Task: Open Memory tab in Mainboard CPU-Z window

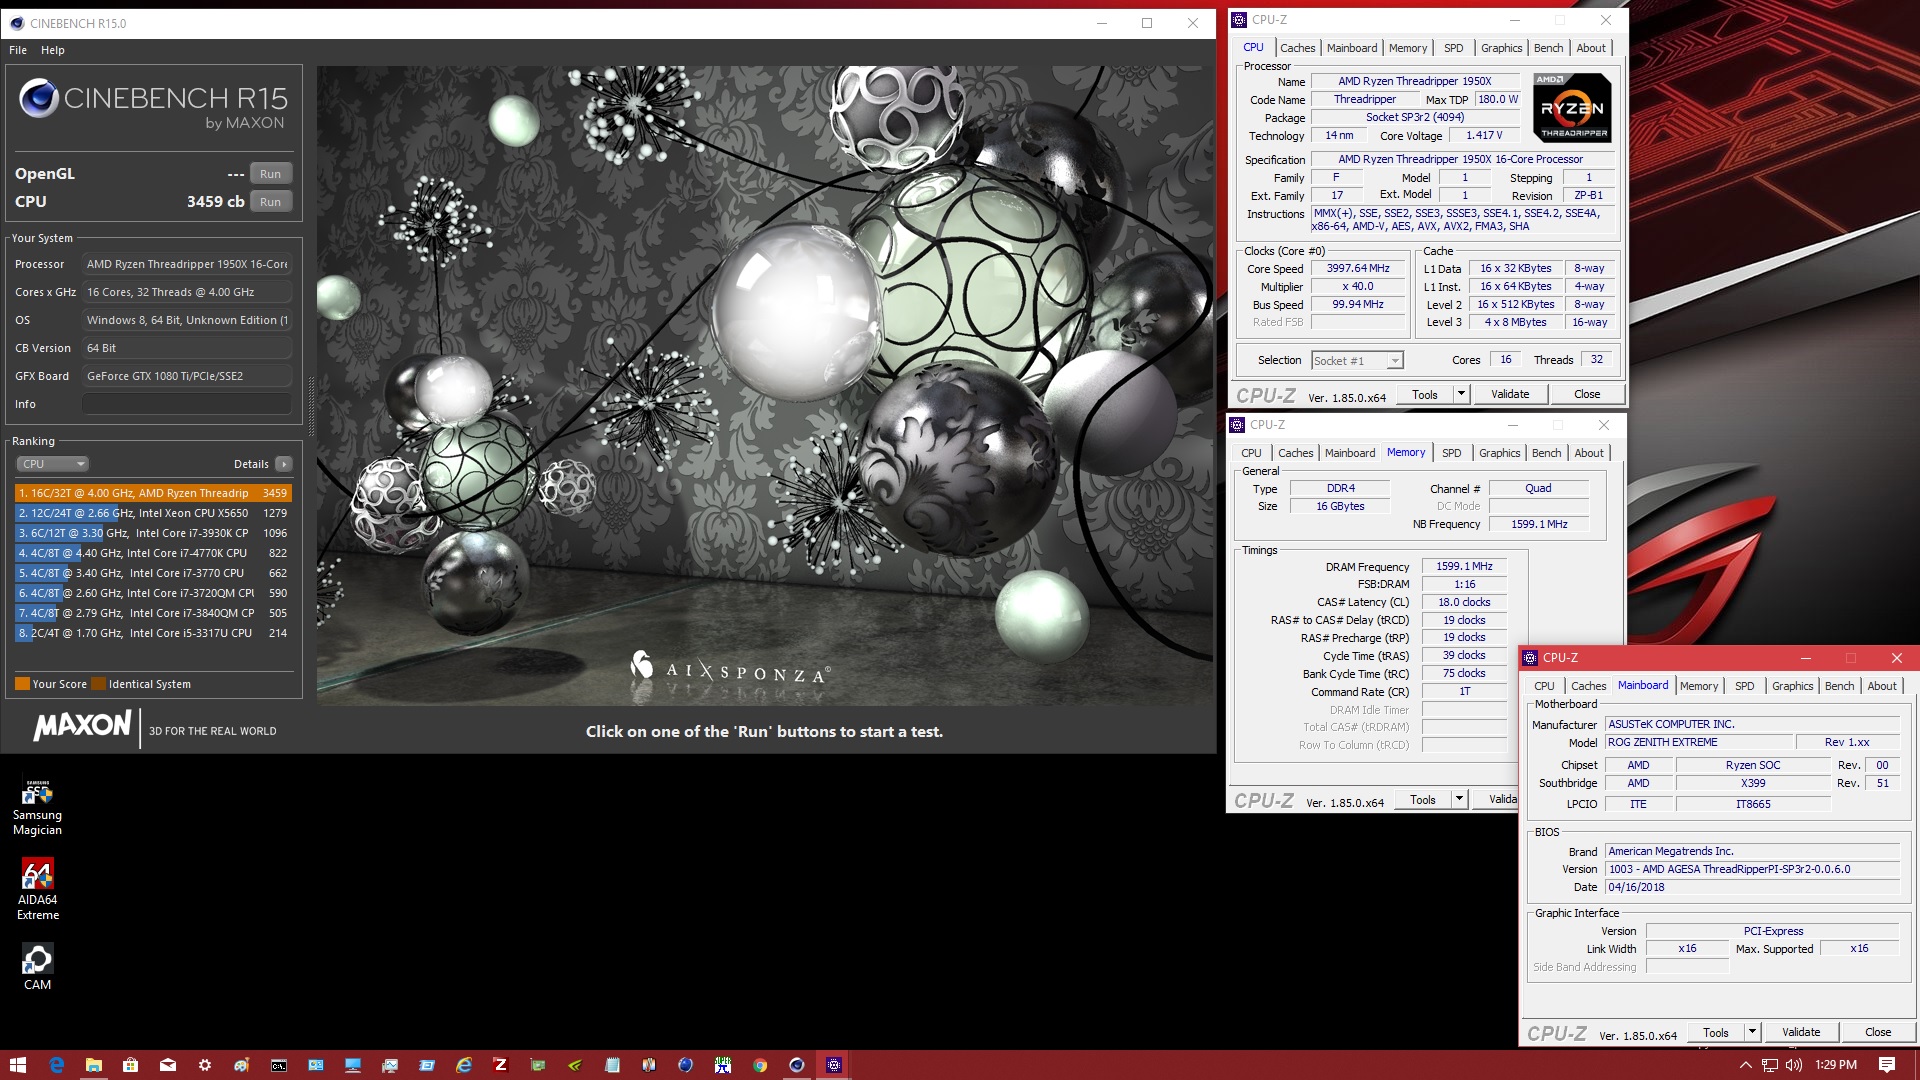Action: [x=1699, y=686]
